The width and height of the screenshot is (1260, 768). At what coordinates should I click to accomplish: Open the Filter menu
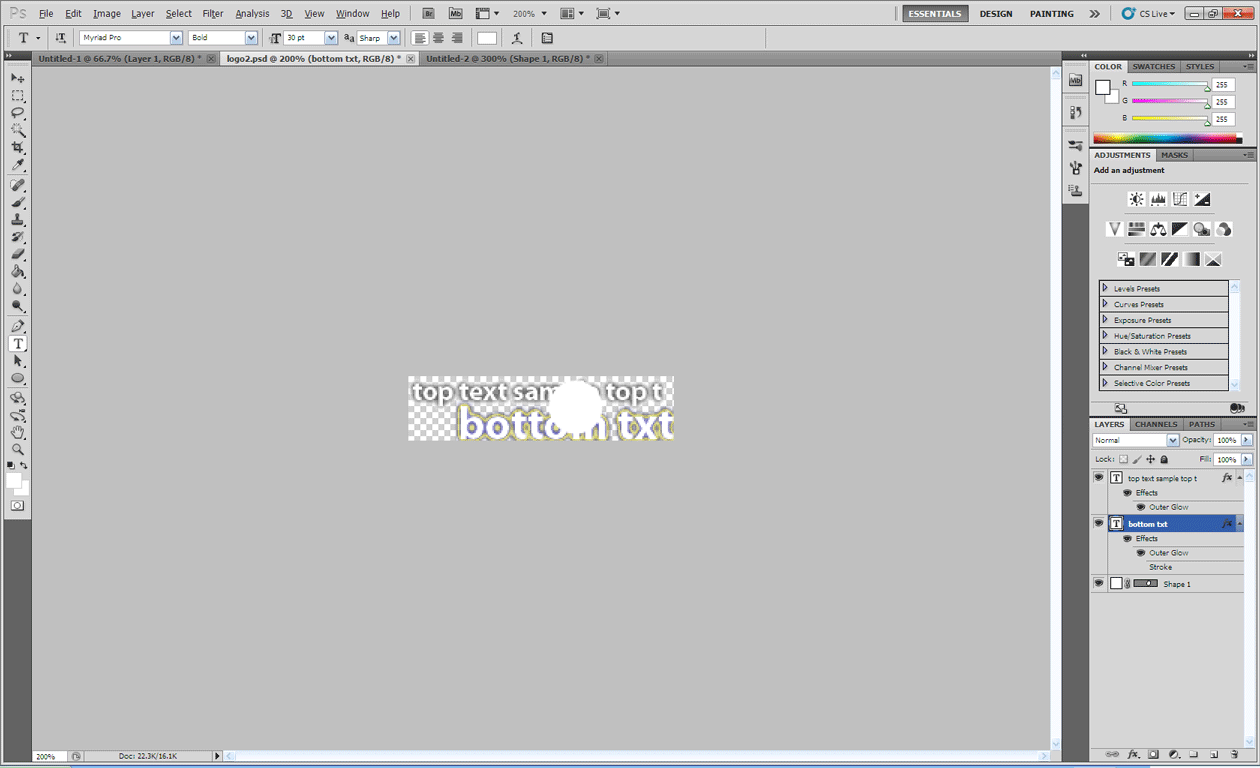click(x=212, y=13)
